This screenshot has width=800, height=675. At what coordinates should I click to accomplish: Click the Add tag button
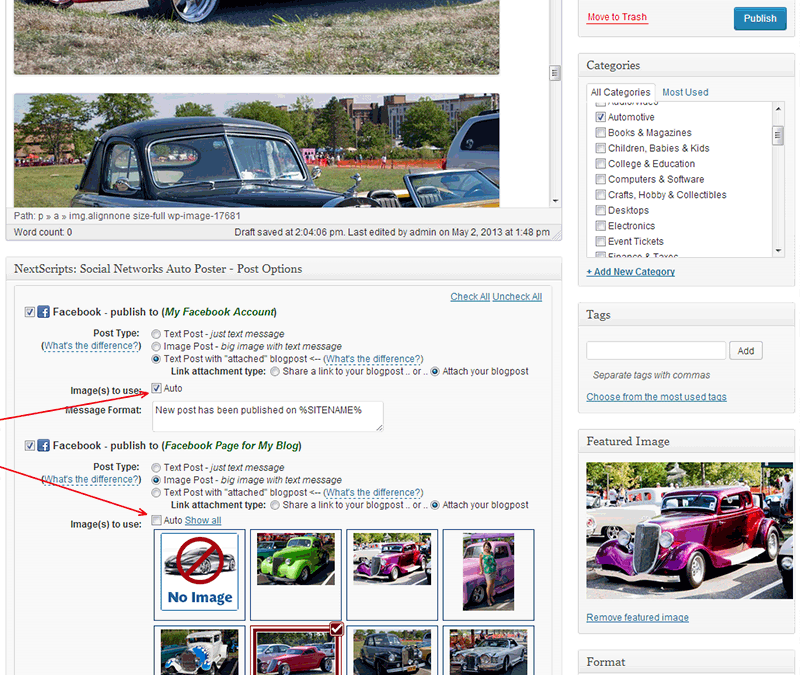[x=745, y=351]
